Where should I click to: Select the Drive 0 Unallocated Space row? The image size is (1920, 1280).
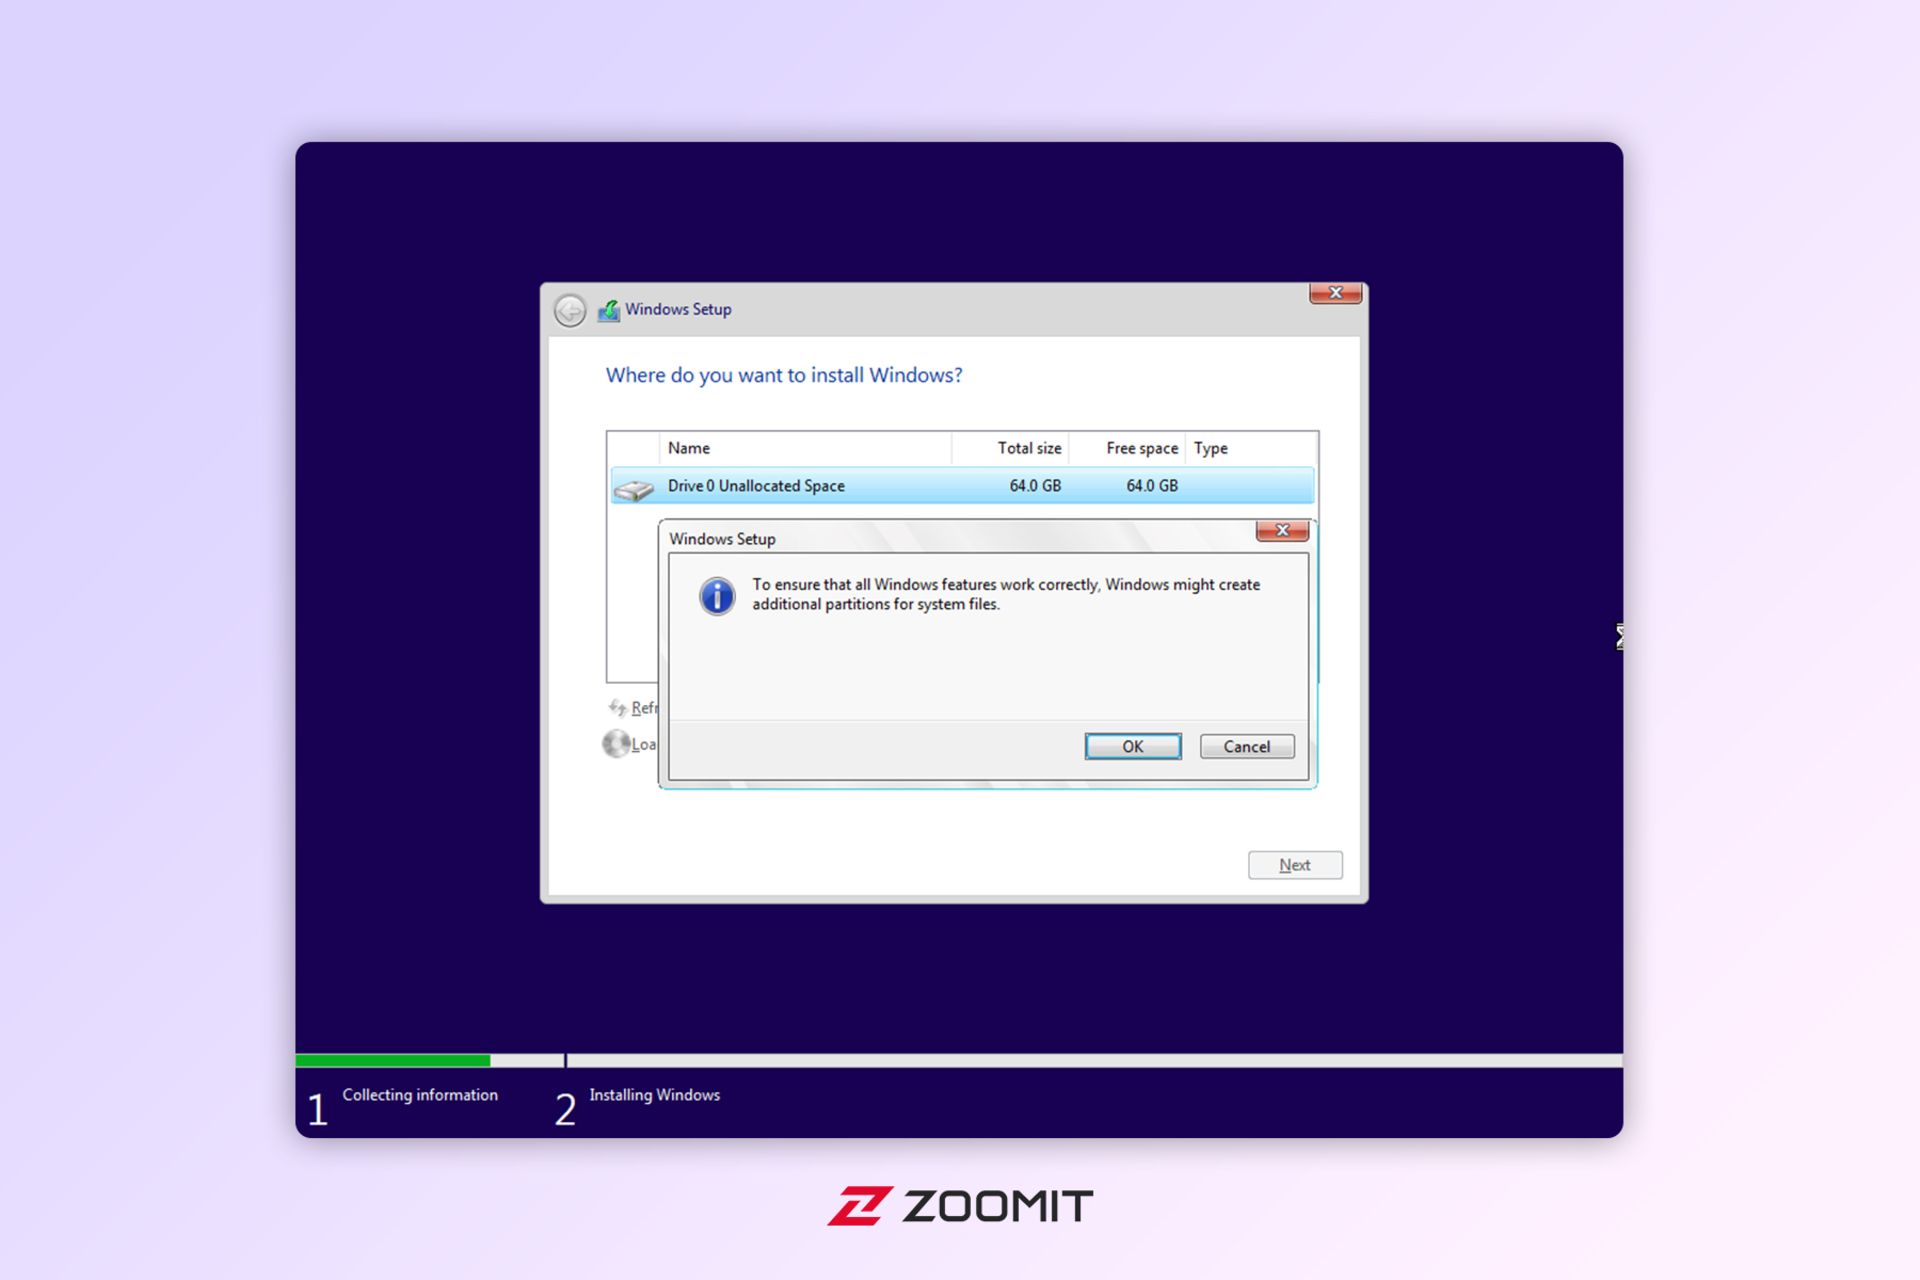962,486
